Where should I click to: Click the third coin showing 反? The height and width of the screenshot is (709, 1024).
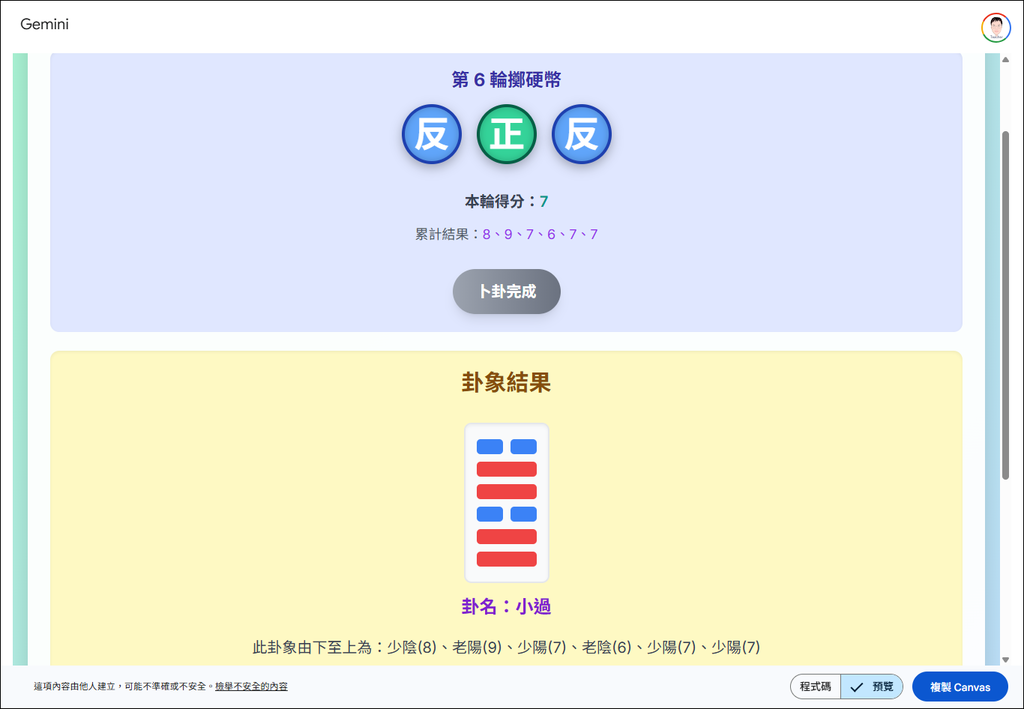click(582, 134)
